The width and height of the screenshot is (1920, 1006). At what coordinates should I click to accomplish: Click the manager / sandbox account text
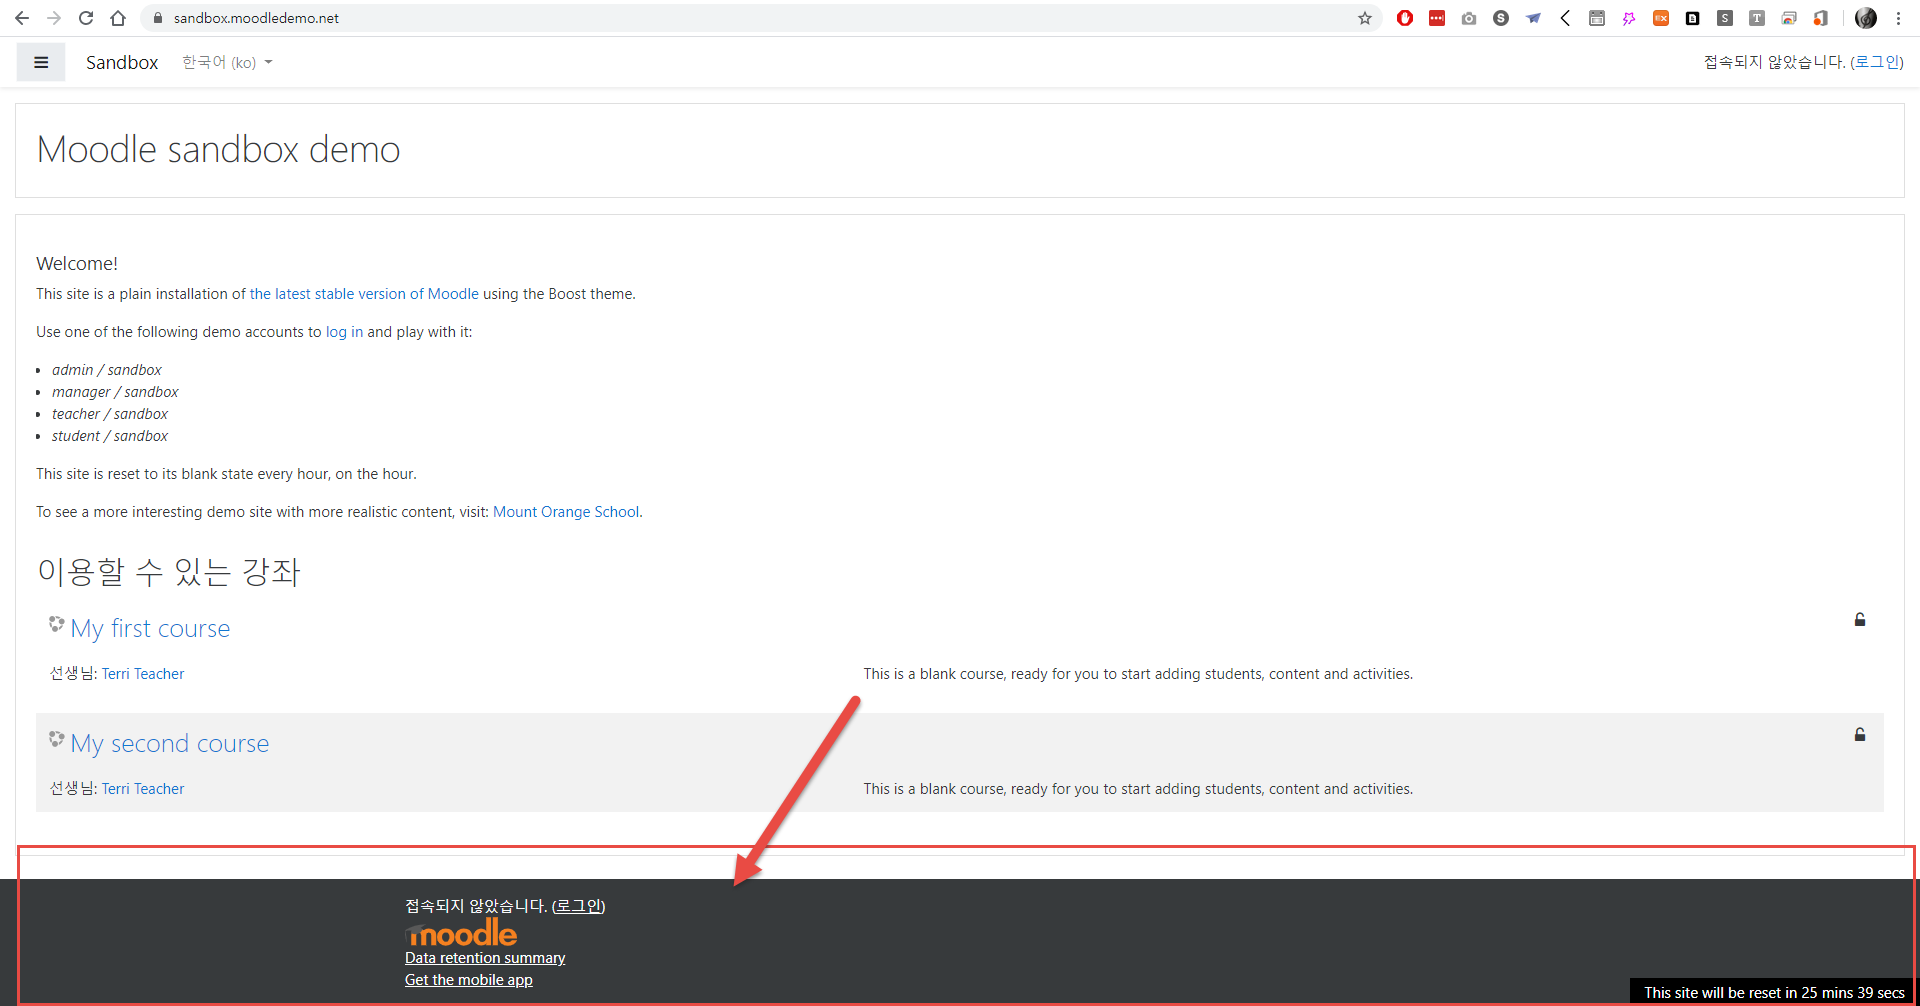coord(115,392)
